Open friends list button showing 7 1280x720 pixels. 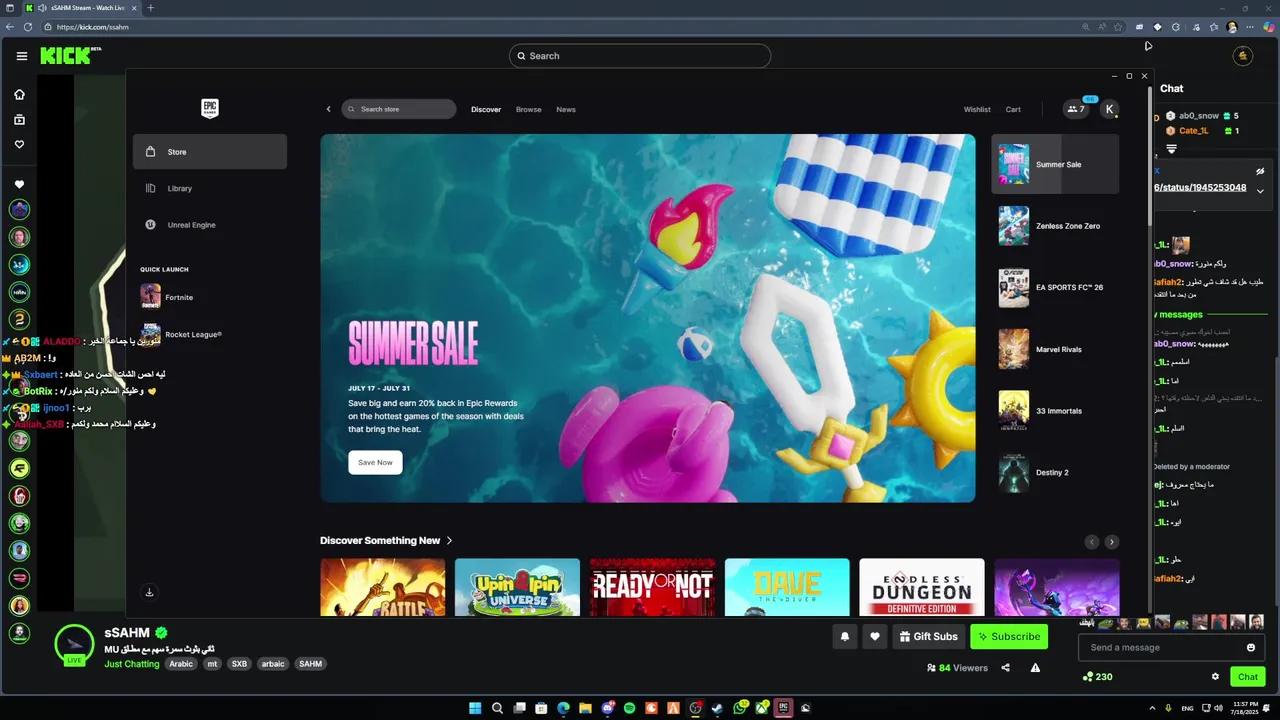1076,109
